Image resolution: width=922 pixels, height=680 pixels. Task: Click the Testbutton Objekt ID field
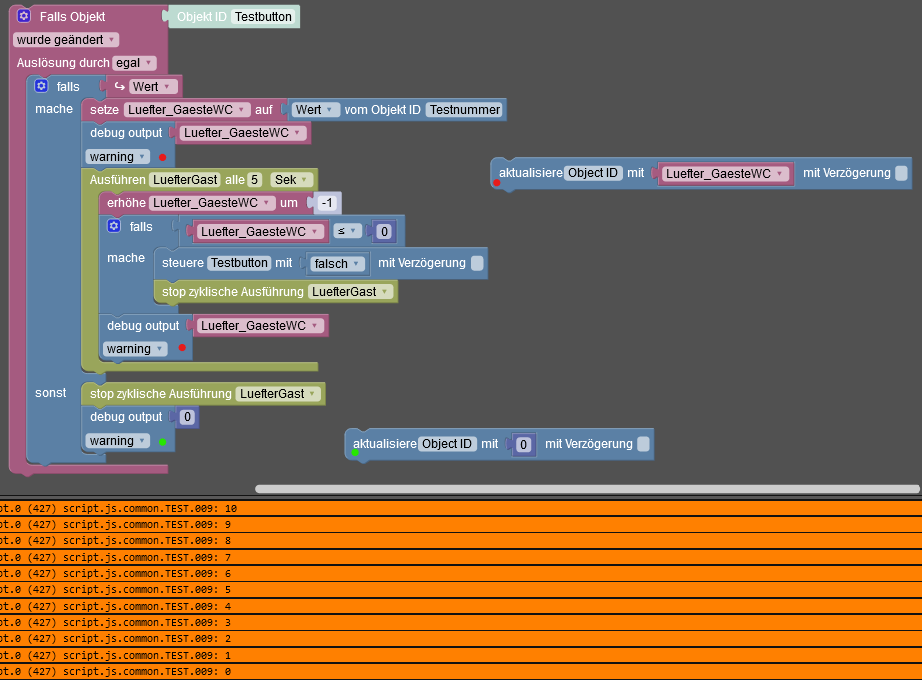[x=263, y=16]
